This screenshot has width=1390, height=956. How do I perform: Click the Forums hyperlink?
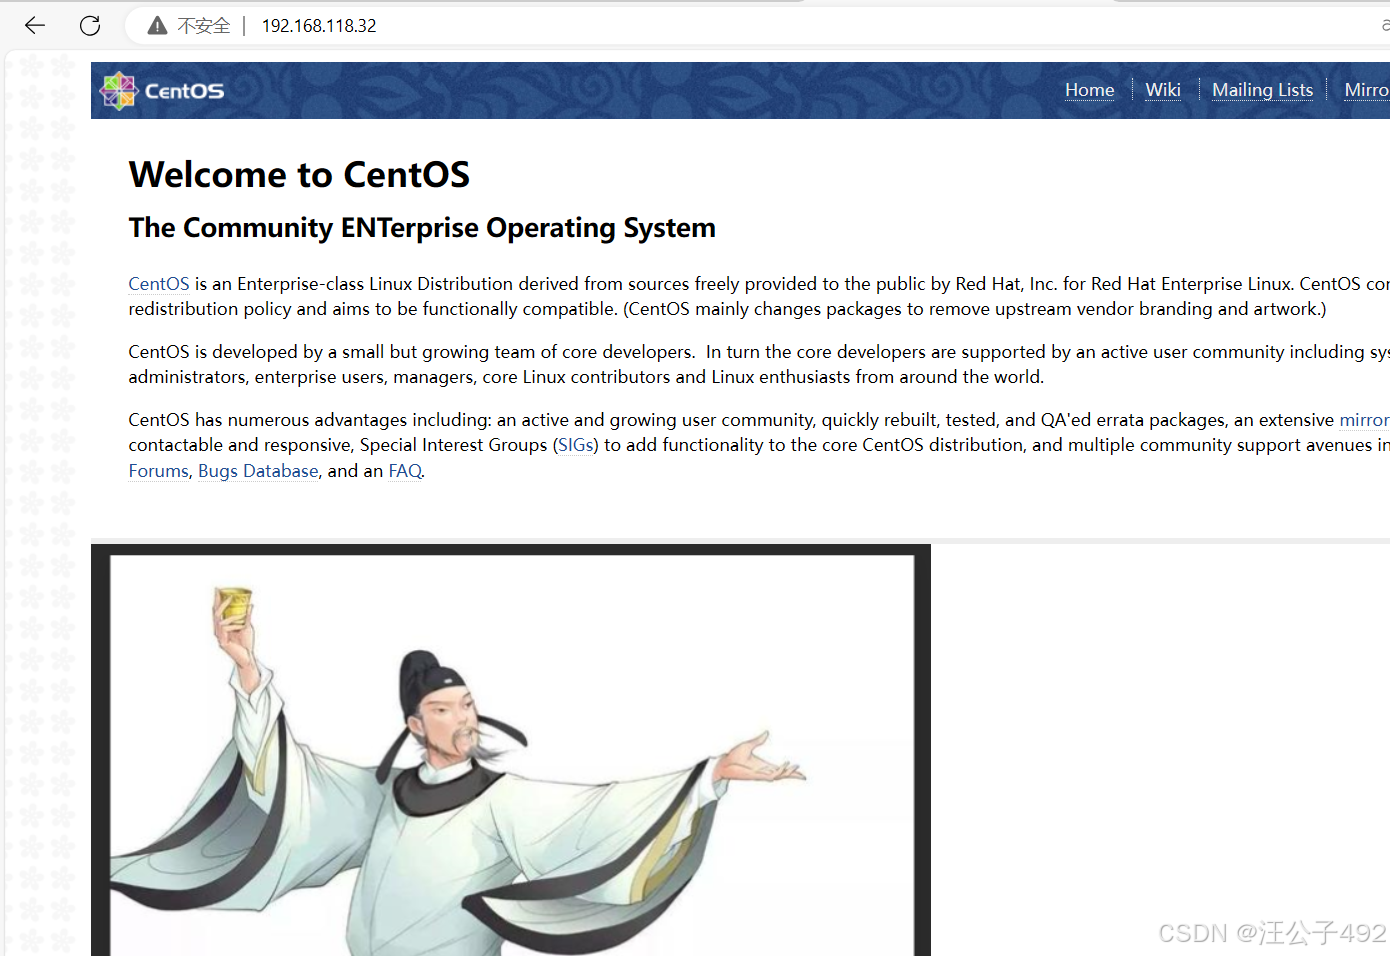pyautogui.click(x=158, y=470)
